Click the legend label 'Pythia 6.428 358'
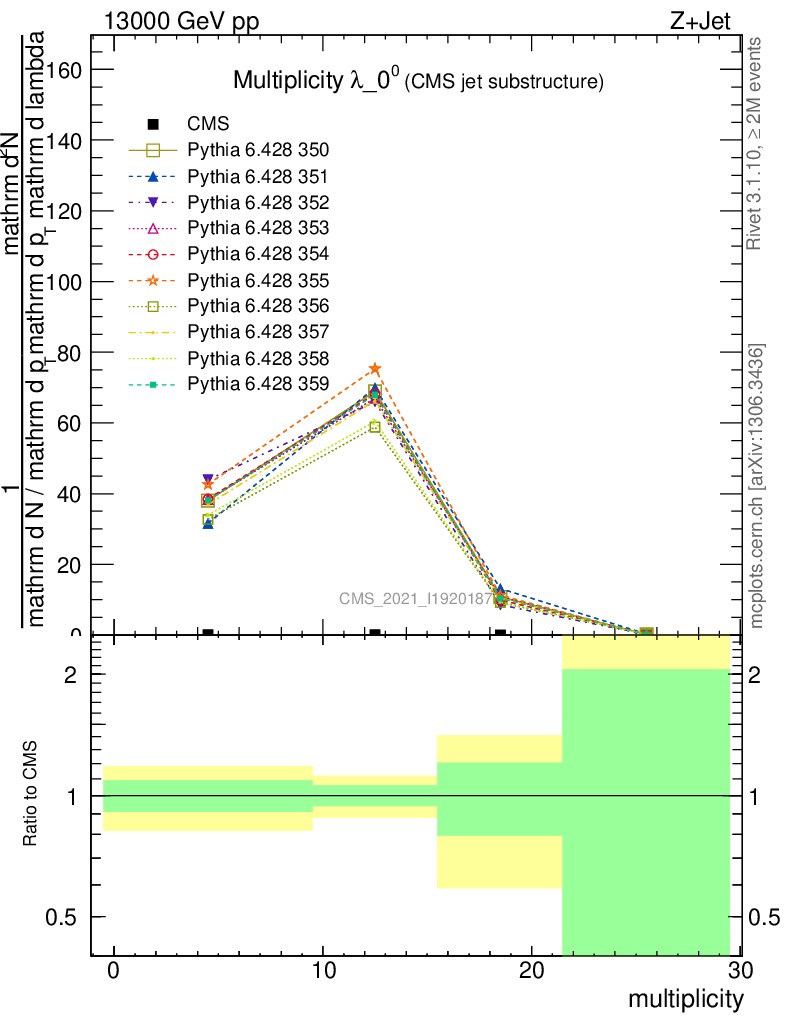This screenshot has height=1024, width=786. coord(258,359)
